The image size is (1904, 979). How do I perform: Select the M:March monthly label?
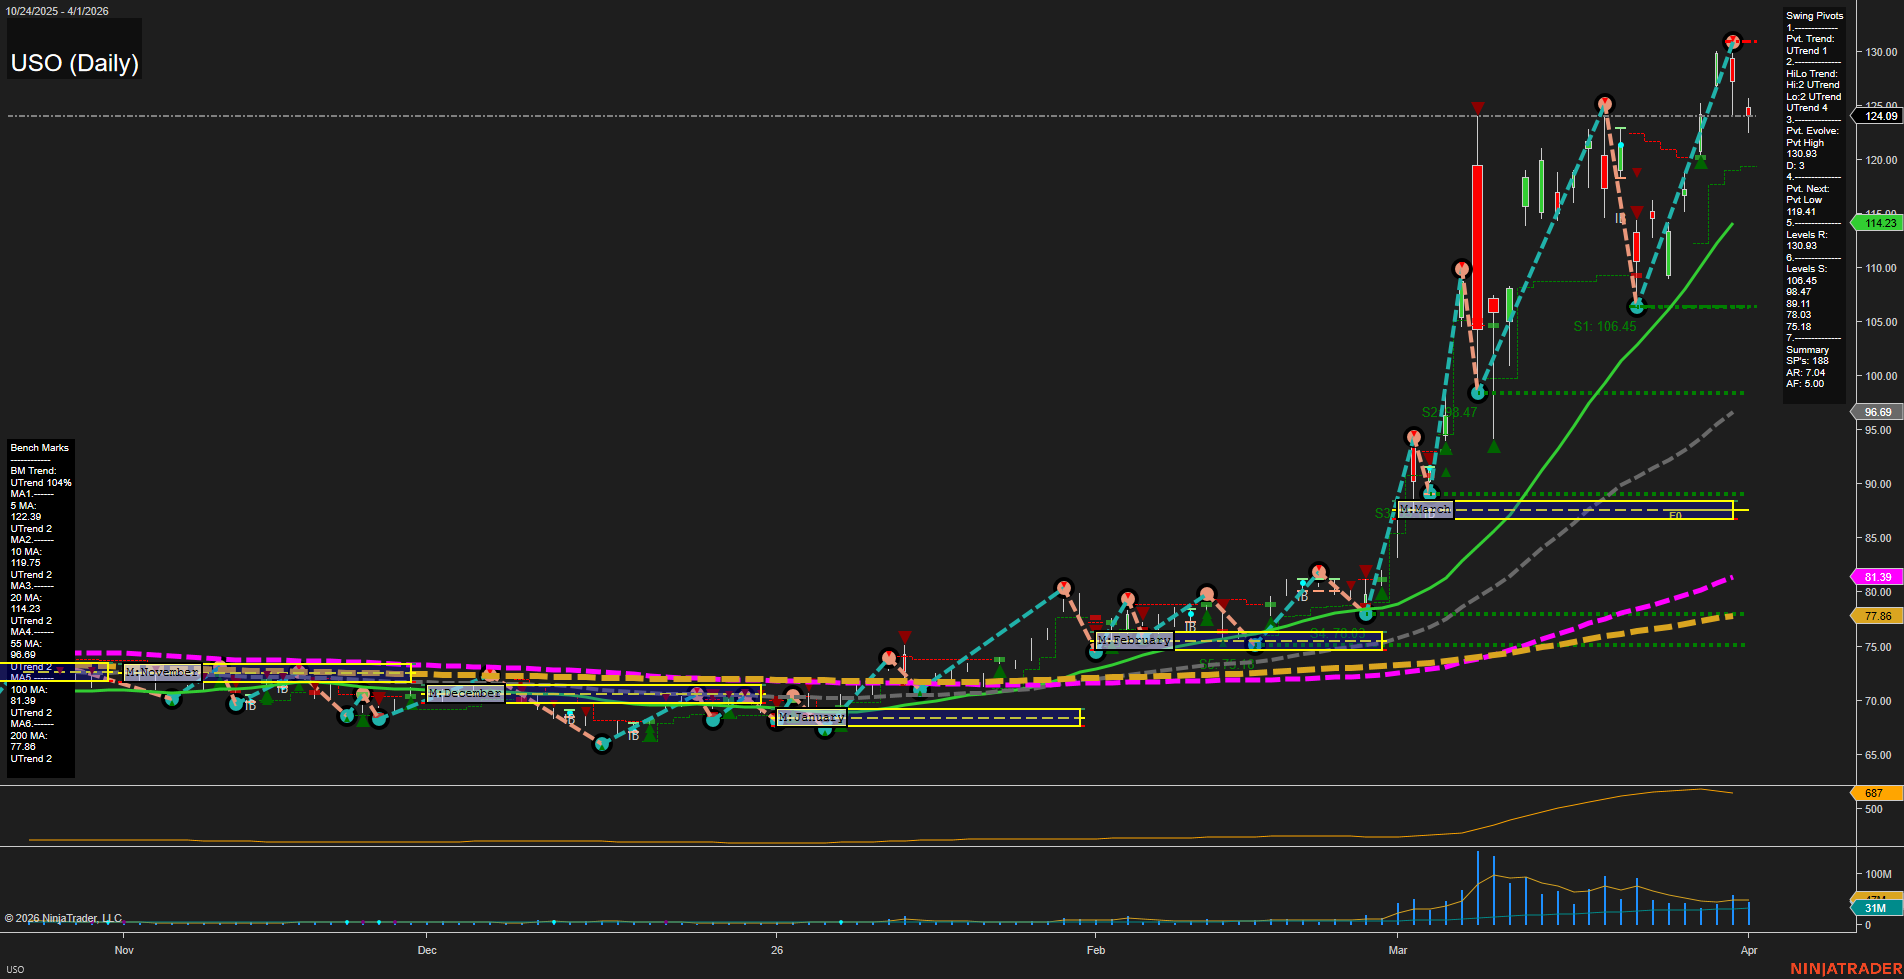click(1425, 510)
